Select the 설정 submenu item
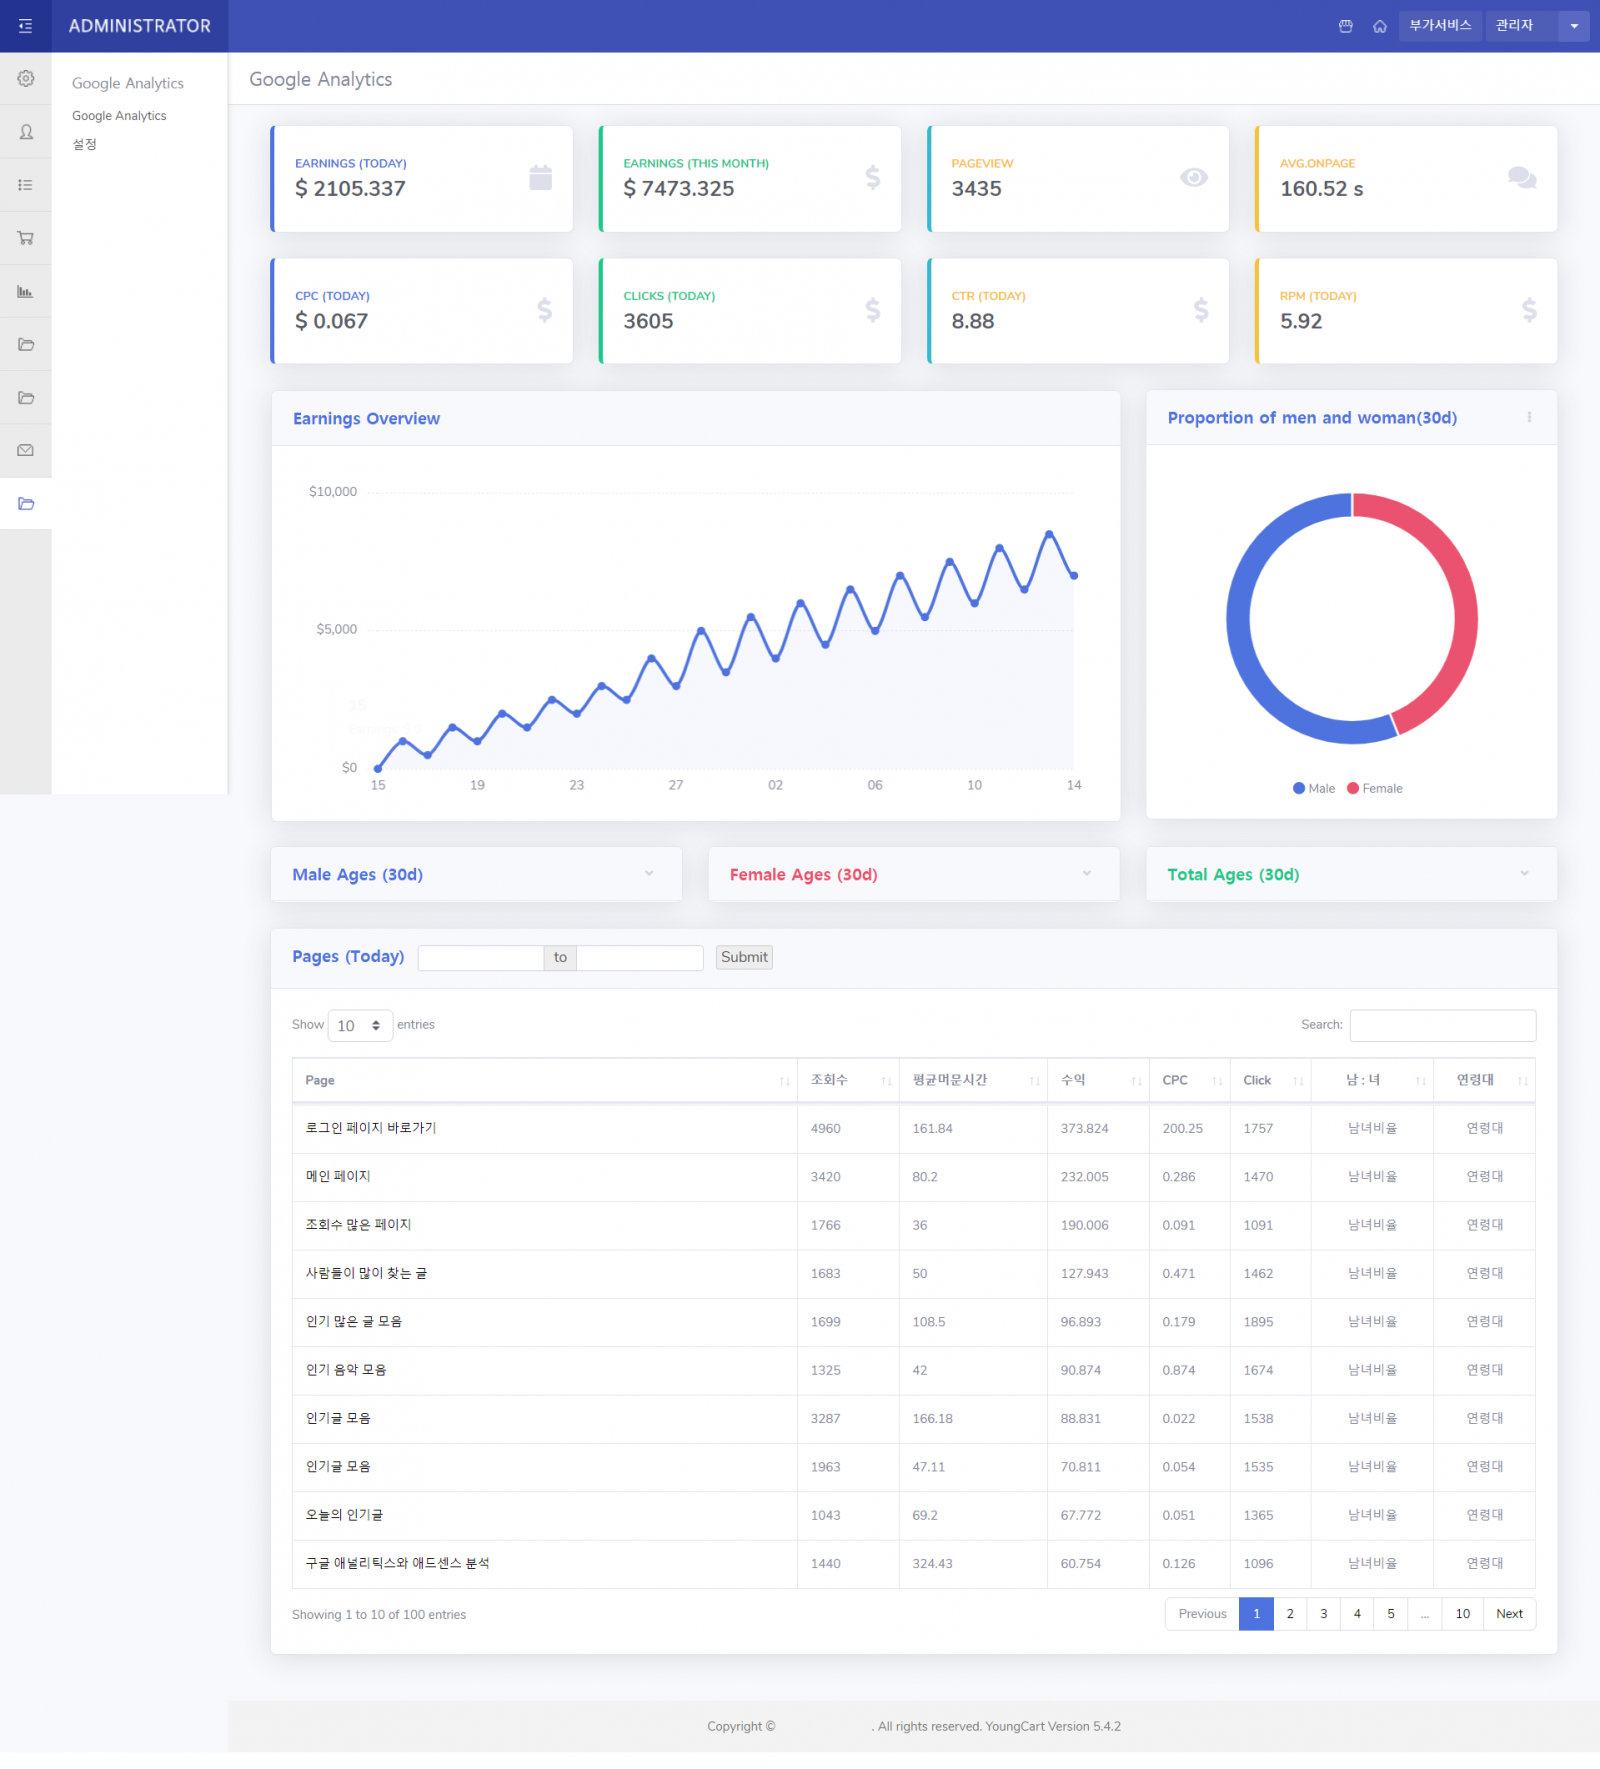The width and height of the screenshot is (1600, 1769). tap(85, 144)
